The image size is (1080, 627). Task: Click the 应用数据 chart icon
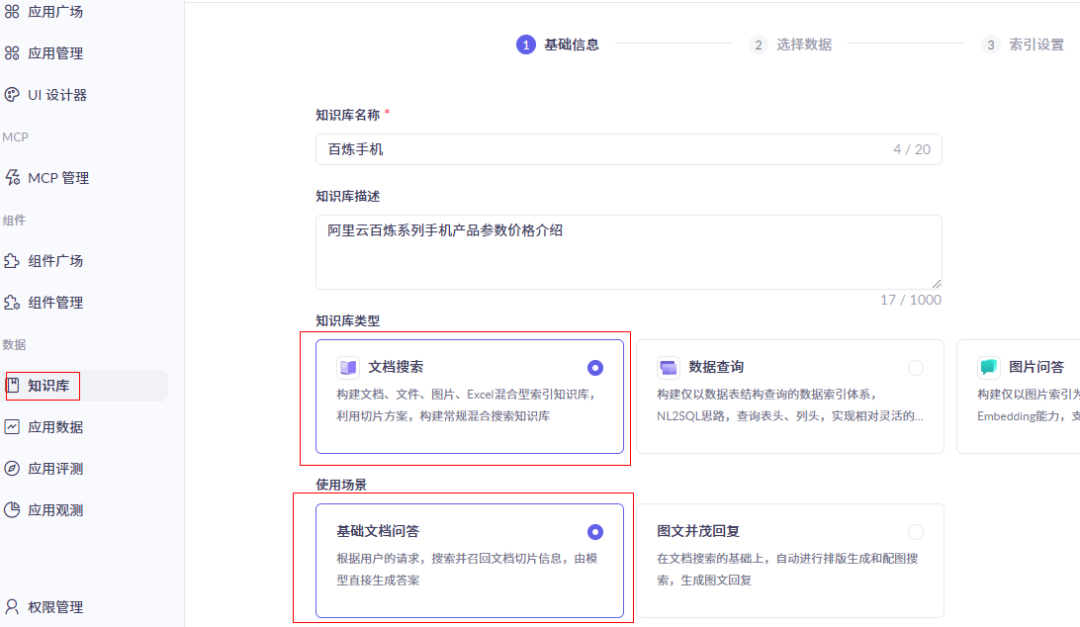click(12, 426)
